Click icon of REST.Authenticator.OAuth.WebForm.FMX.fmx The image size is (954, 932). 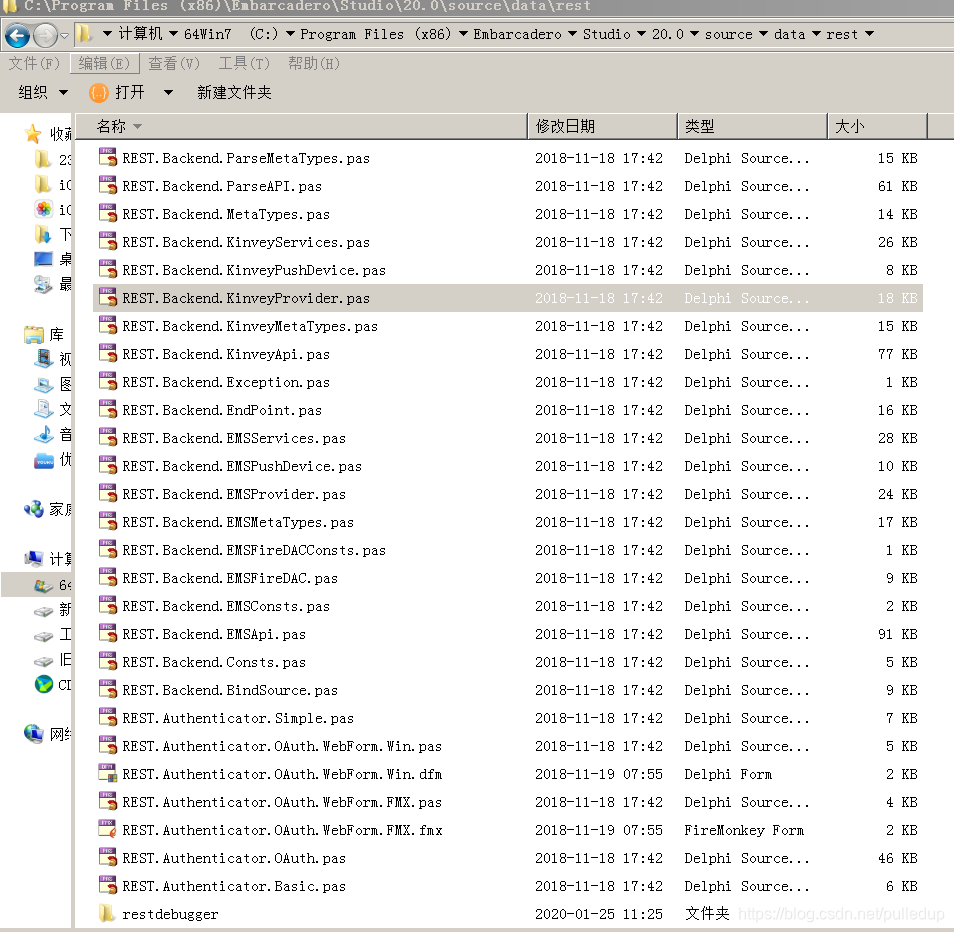click(x=108, y=829)
